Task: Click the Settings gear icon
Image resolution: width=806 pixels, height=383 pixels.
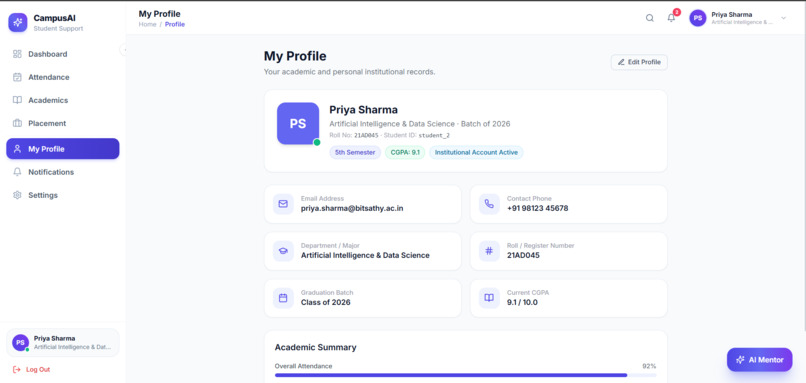Action: tap(17, 195)
